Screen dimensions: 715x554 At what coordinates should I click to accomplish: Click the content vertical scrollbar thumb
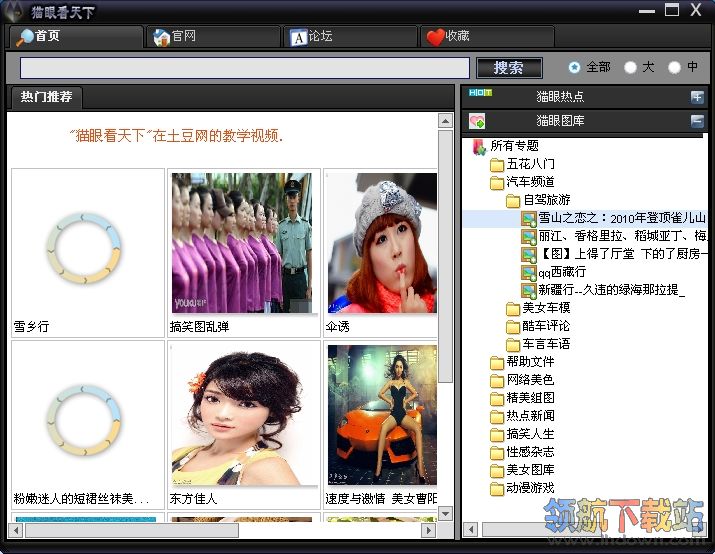(445, 257)
